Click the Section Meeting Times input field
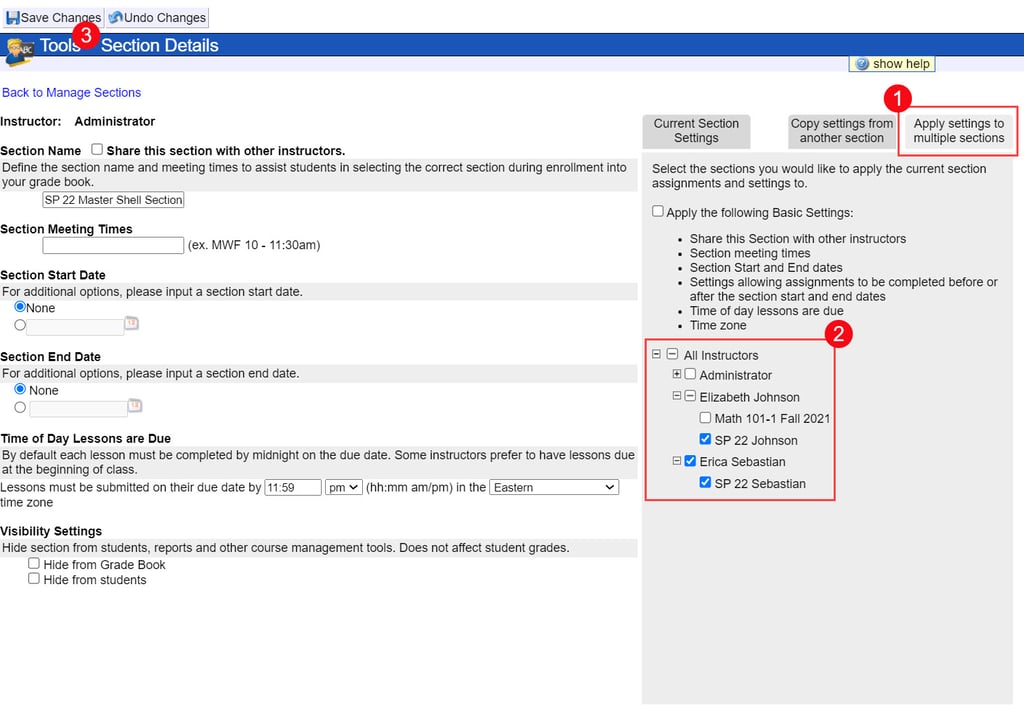 (x=113, y=245)
